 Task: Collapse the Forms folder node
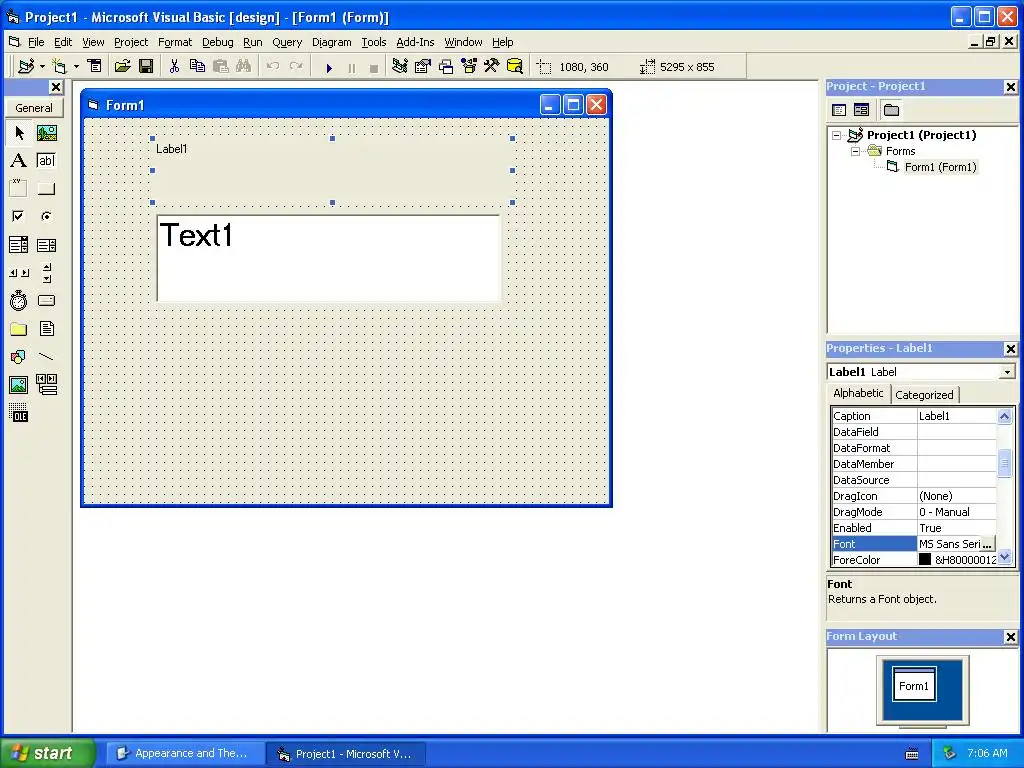point(856,151)
